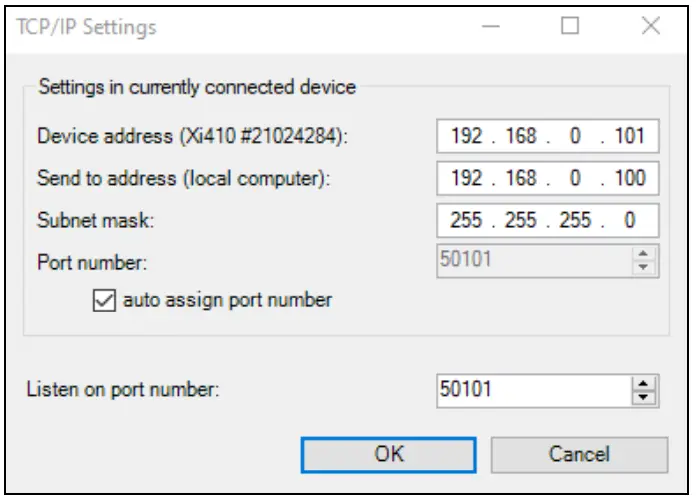Decrease Listen on port number with down arrow

[x=644, y=397]
